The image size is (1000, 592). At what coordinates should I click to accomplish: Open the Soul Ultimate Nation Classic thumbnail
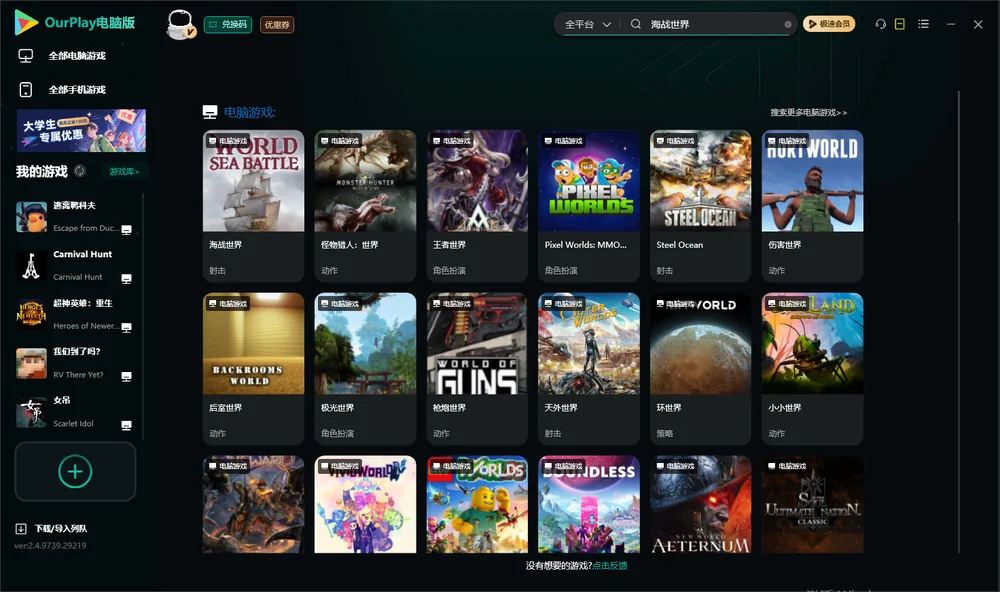812,504
